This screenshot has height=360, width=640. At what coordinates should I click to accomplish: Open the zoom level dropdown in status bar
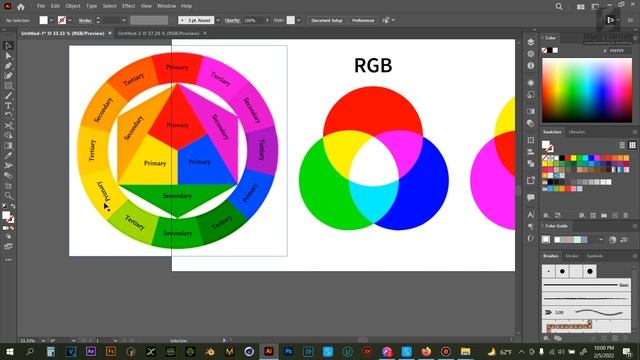pos(43,340)
